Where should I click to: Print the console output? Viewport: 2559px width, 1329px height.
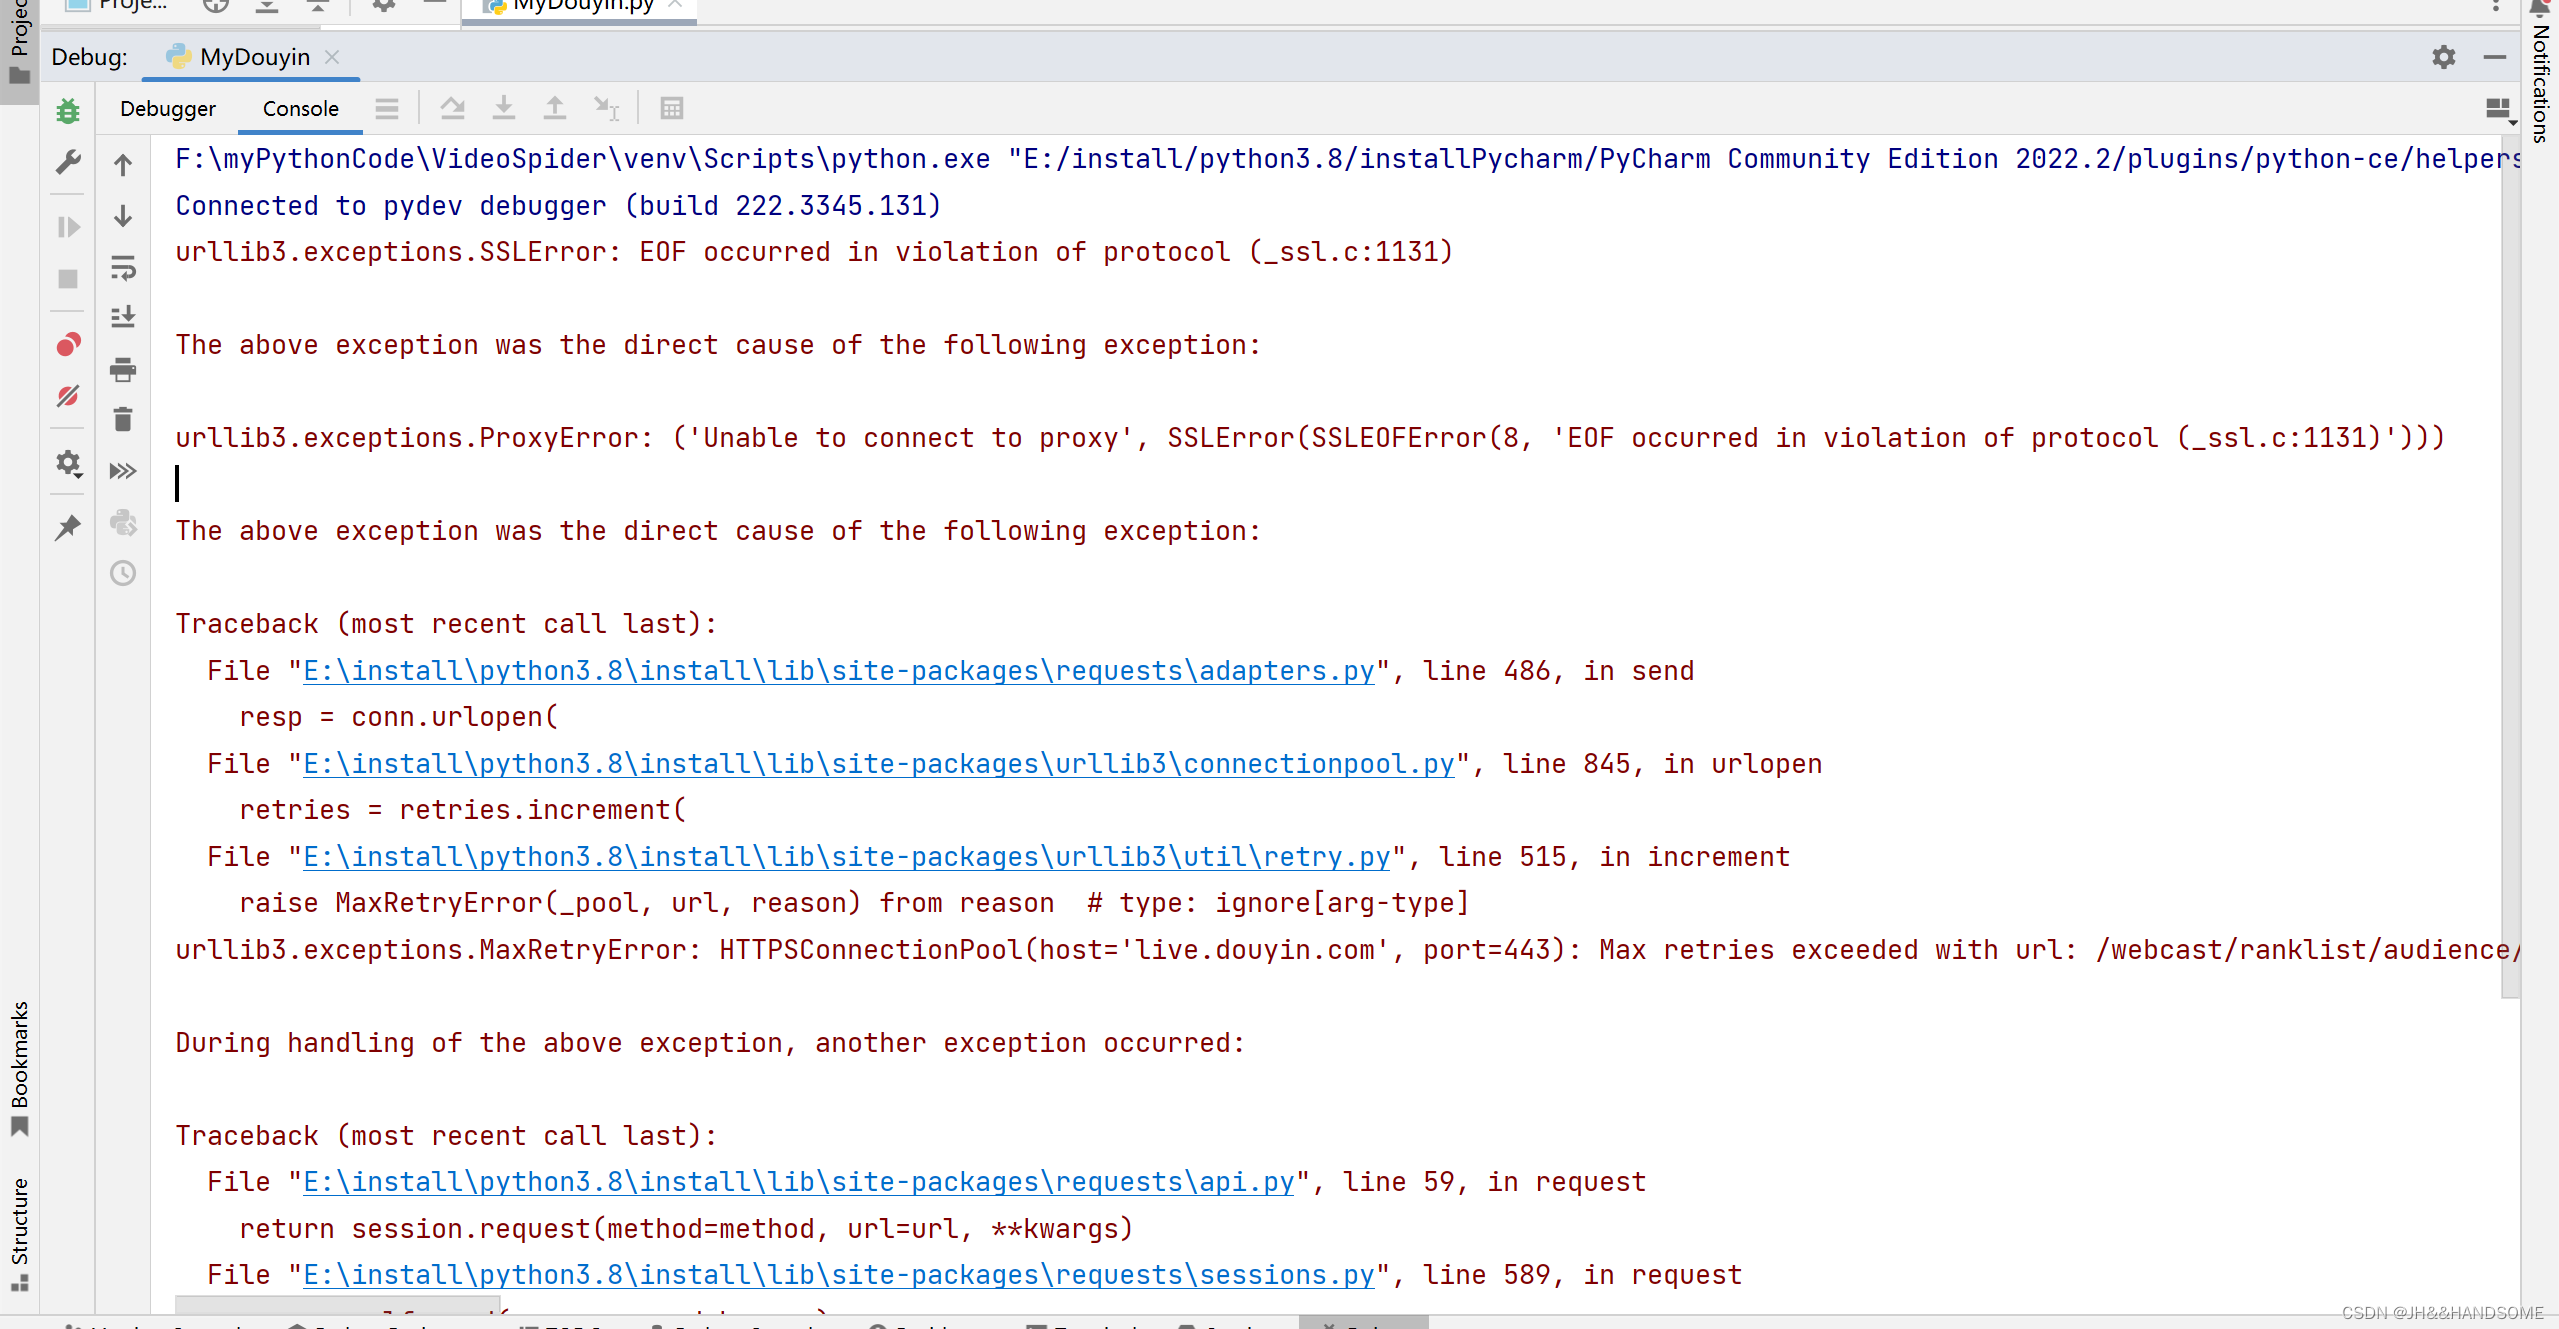click(x=123, y=370)
